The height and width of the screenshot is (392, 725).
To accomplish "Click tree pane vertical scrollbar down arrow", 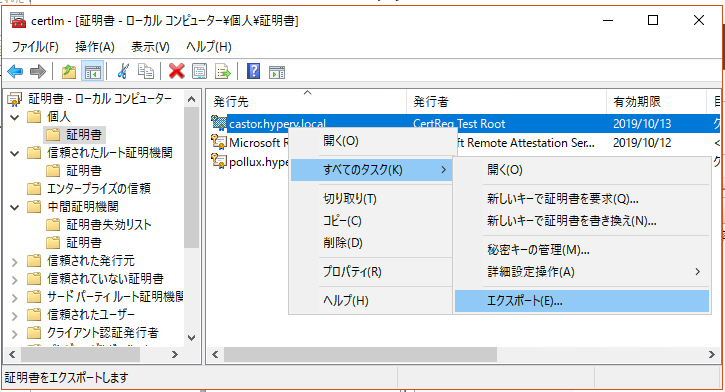I will pyautogui.click(x=191, y=338).
